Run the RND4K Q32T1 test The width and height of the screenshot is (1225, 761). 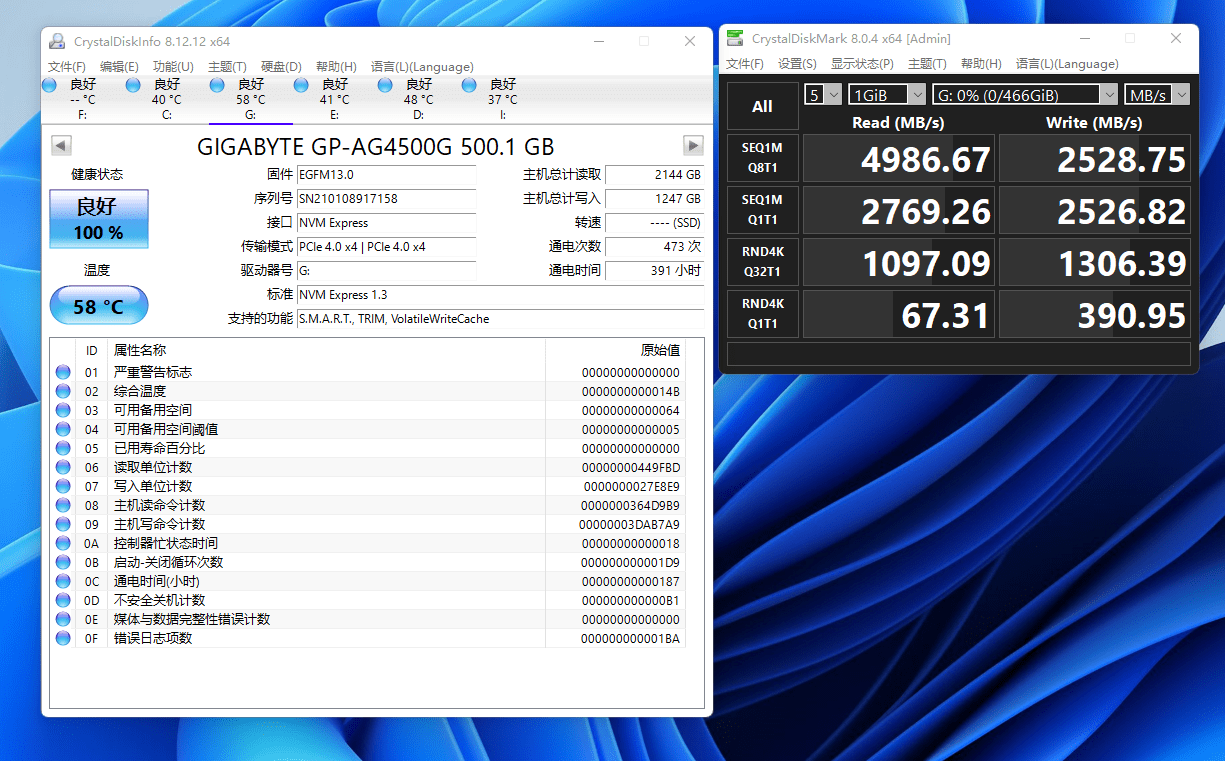(x=762, y=262)
